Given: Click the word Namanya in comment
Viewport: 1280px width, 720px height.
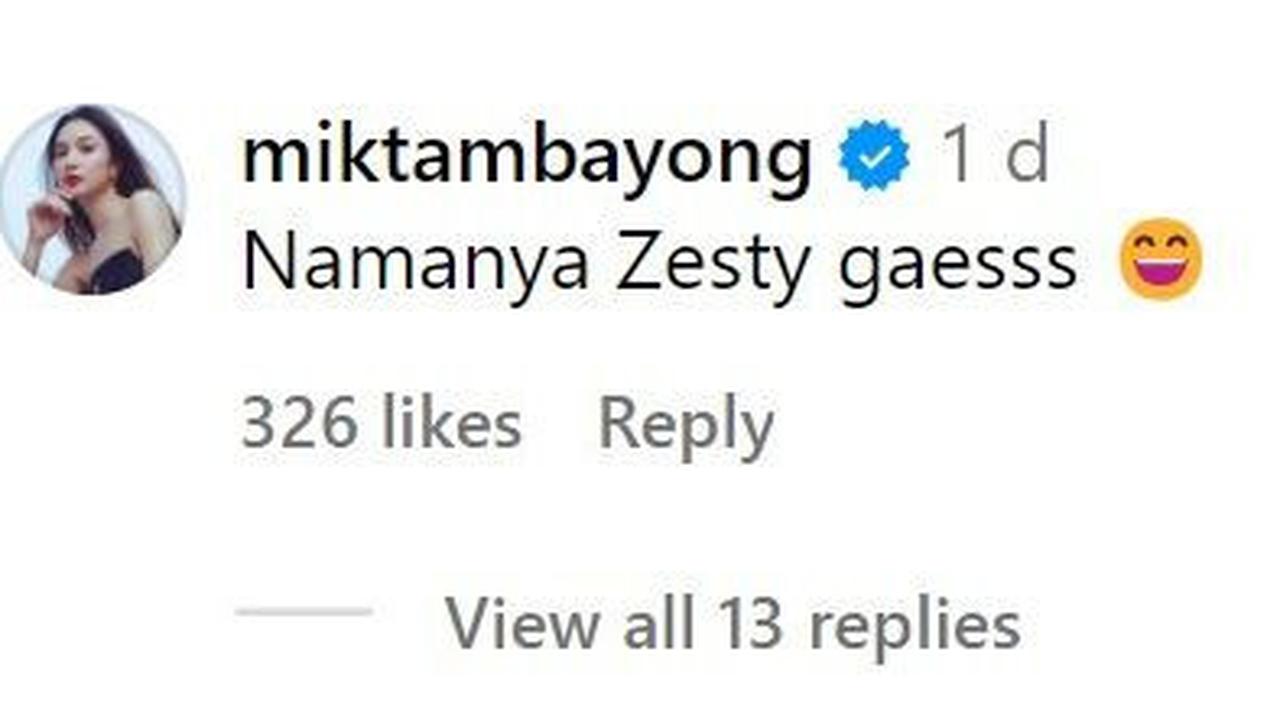Looking at the screenshot, I should coord(415,263).
